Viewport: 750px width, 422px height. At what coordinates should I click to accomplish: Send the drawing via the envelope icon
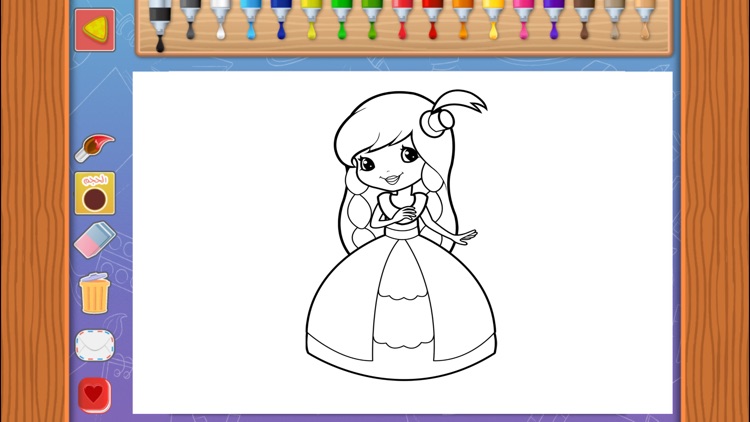pyautogui.click(x=95, y=345)
